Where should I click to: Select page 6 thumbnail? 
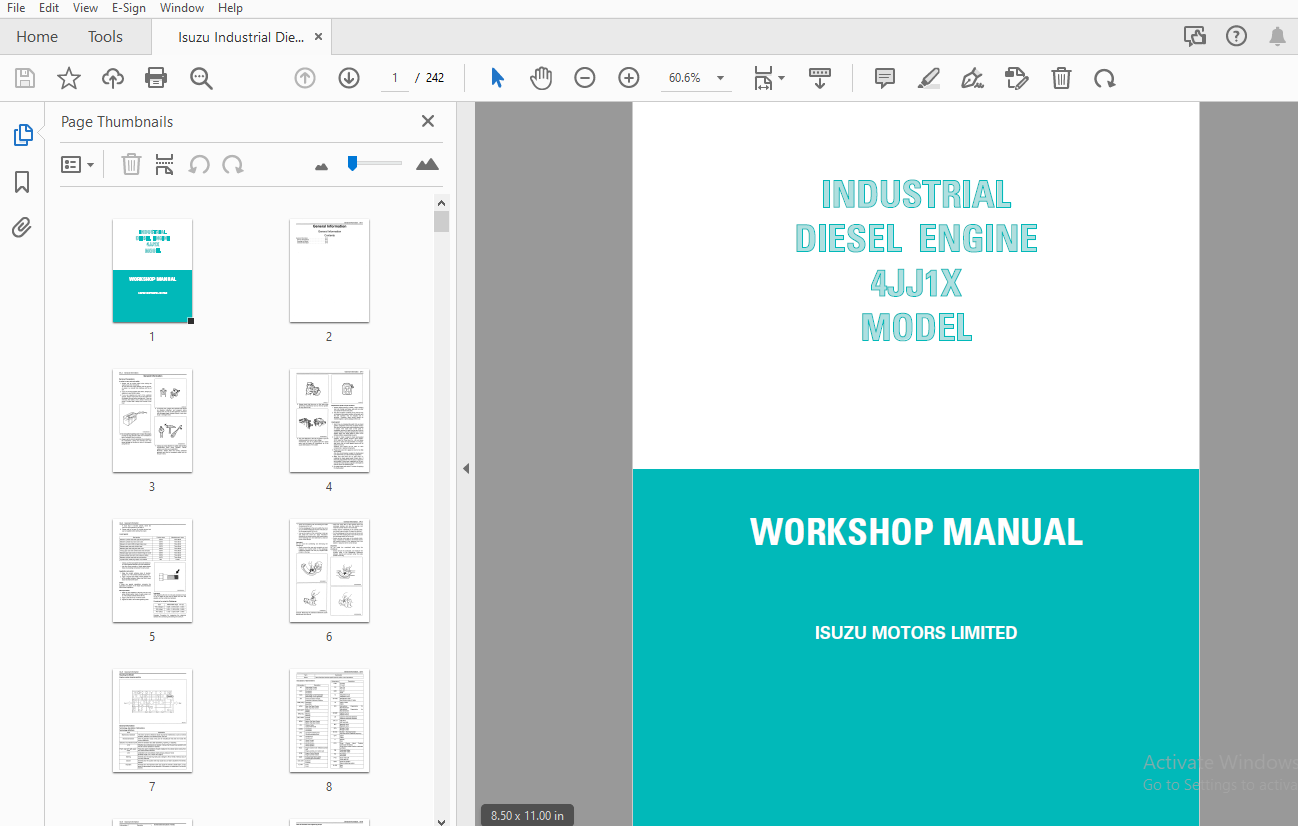[329, 571]
